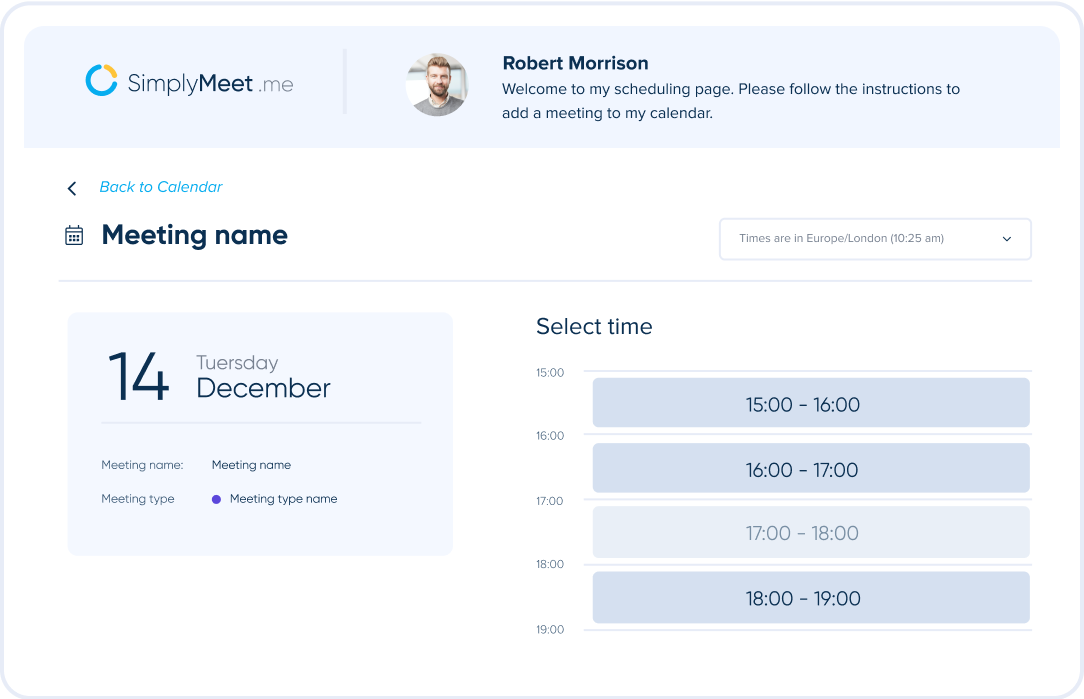Click the calendar icon beside Meeting name
The image size is (1084, 699).
[74, 236]
